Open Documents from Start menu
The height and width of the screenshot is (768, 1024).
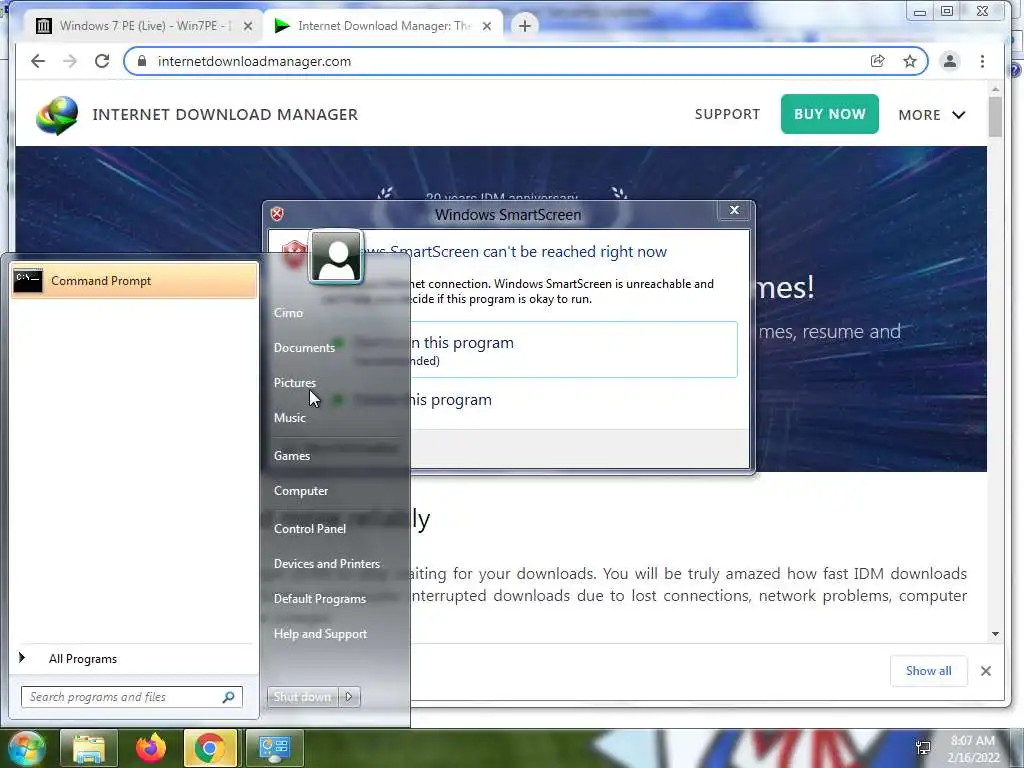click(x=304, y=347)
